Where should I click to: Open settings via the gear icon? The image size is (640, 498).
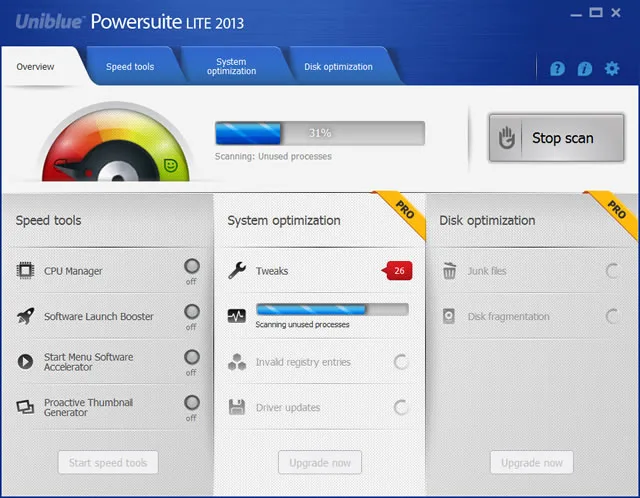point(612,68)
